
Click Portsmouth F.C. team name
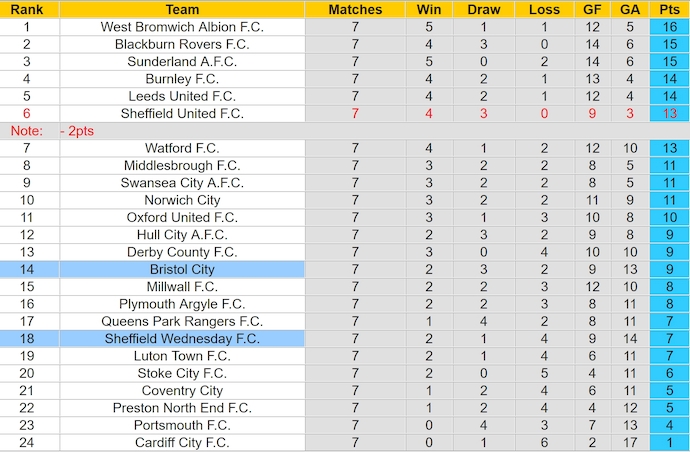click(x=182, y=426)
